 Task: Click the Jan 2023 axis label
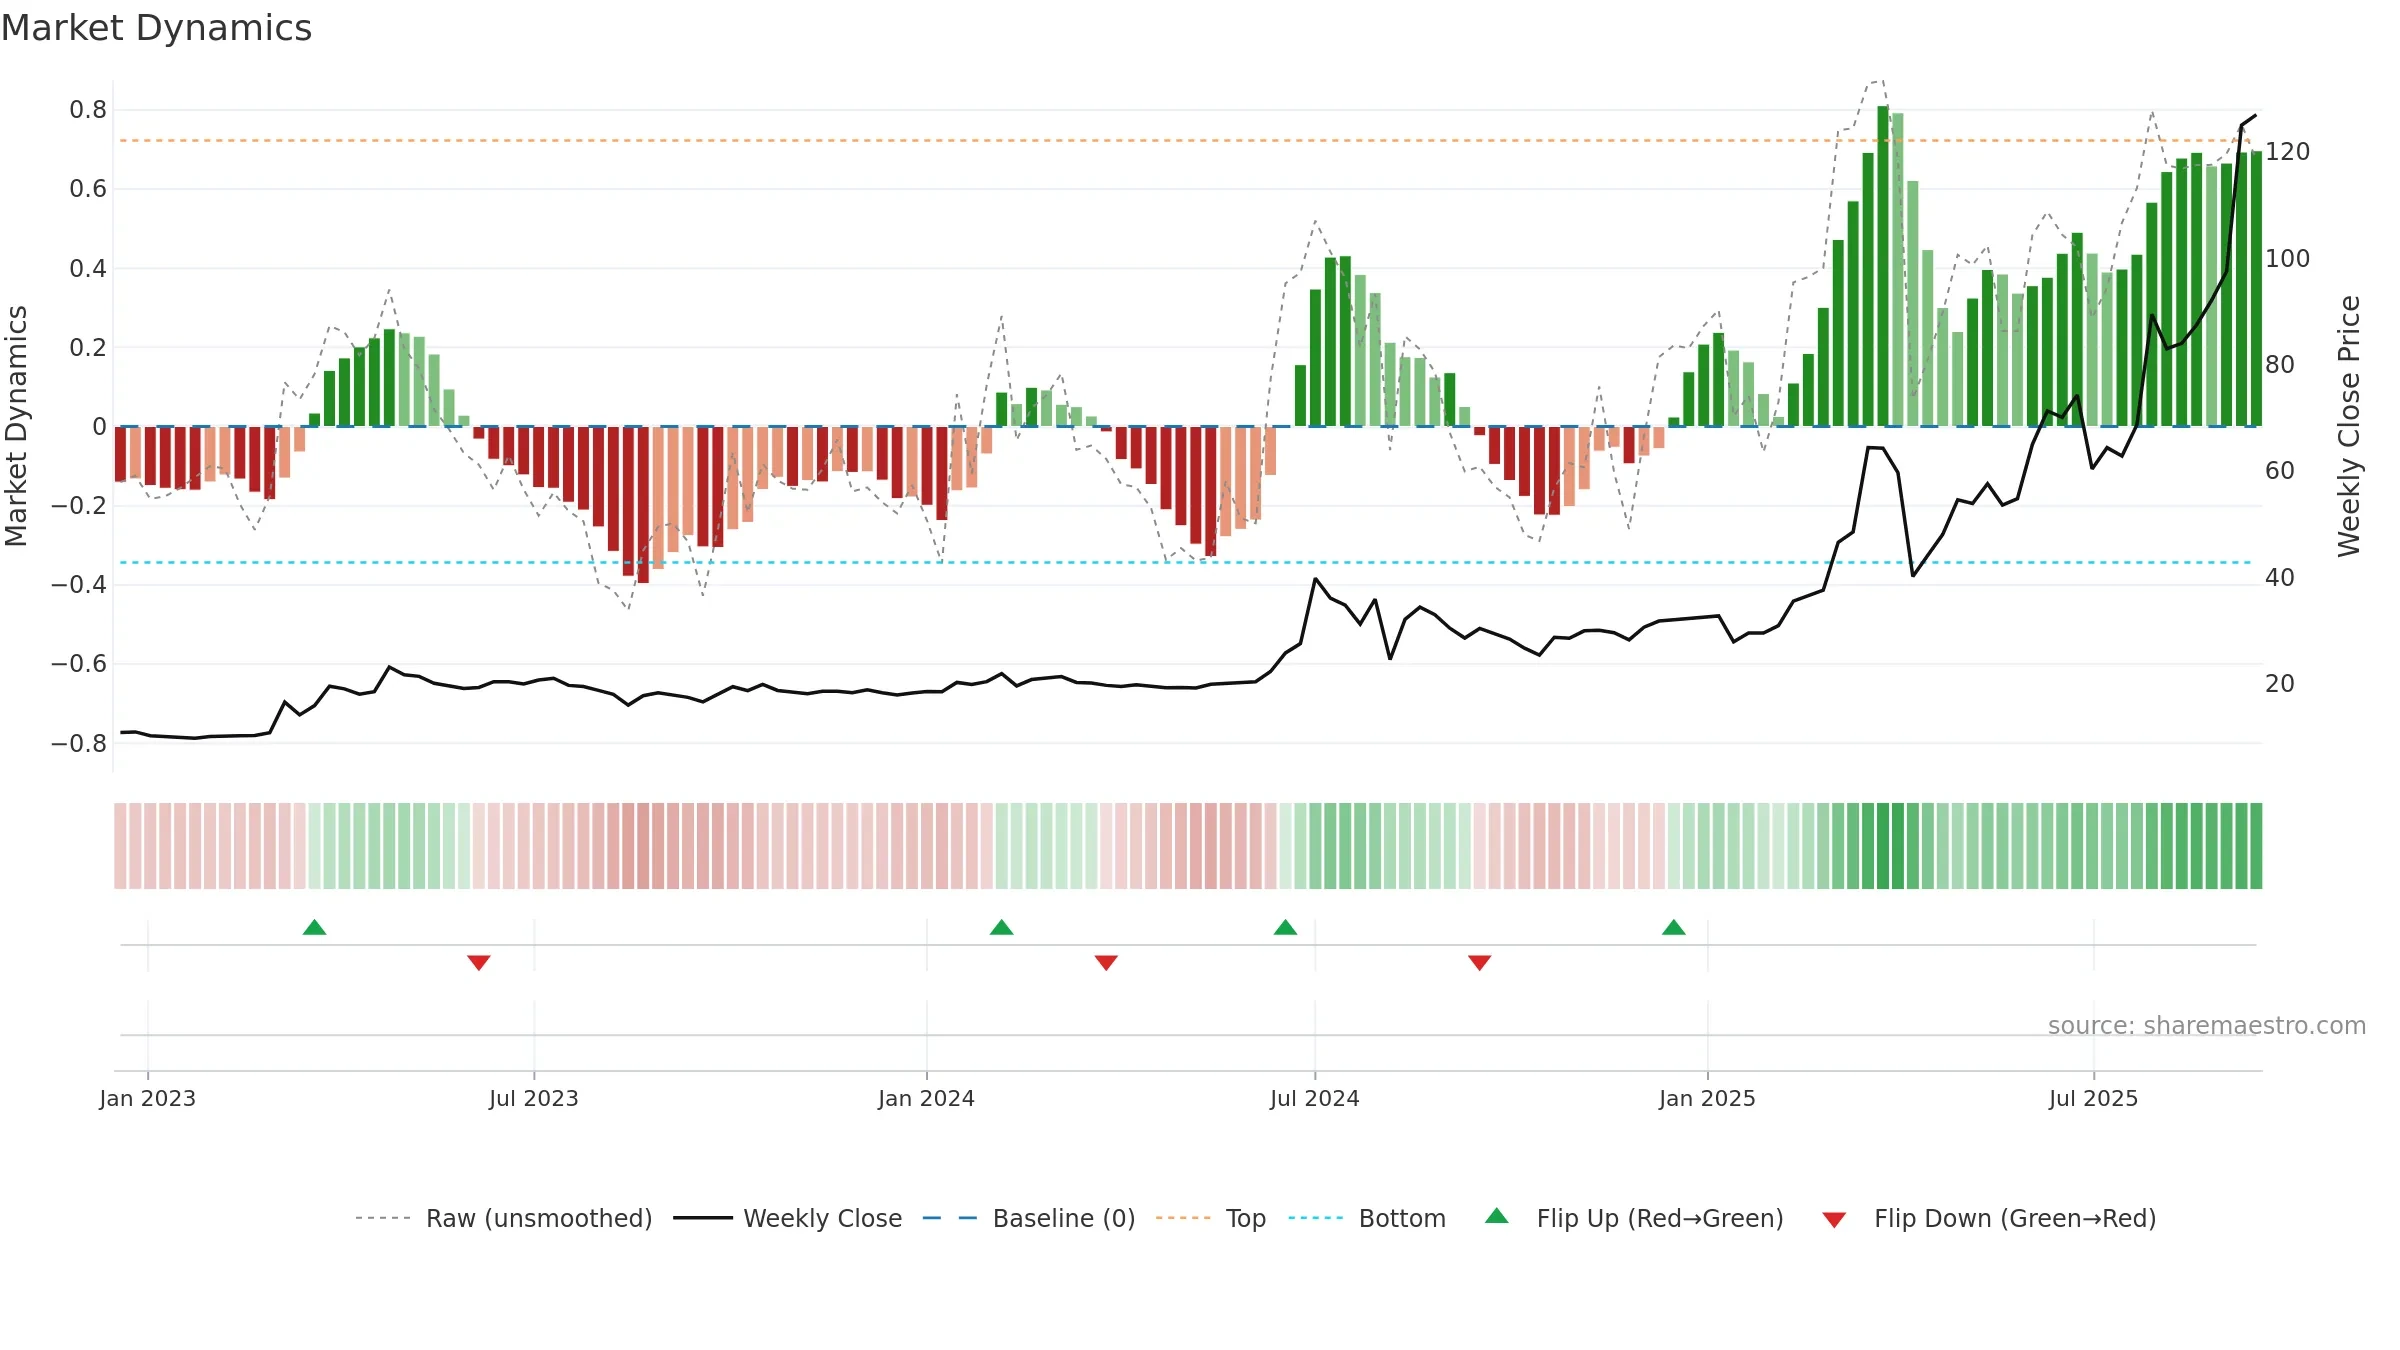pos(148,1098)
